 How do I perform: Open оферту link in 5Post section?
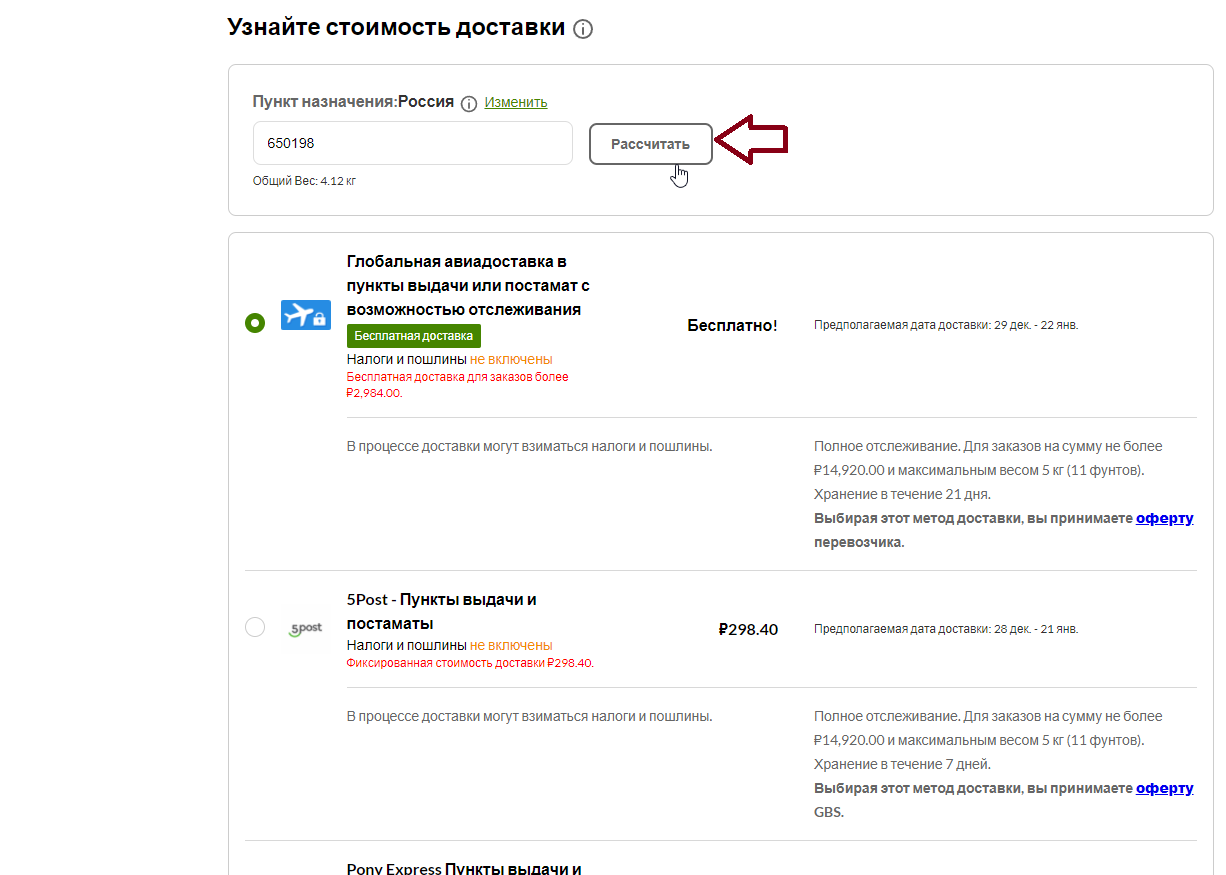[x=1165, y=788]
